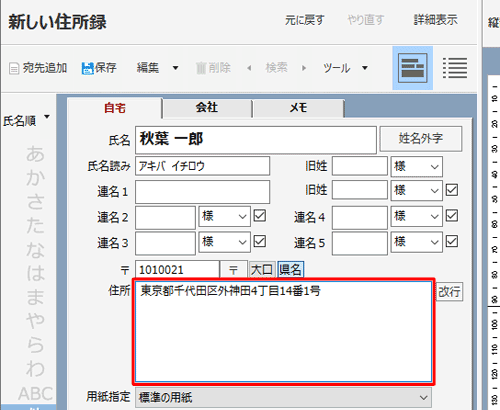The width and height of the screenshot is (500, 410).
Task: Click the 県名 button
Action: point(290,269)
